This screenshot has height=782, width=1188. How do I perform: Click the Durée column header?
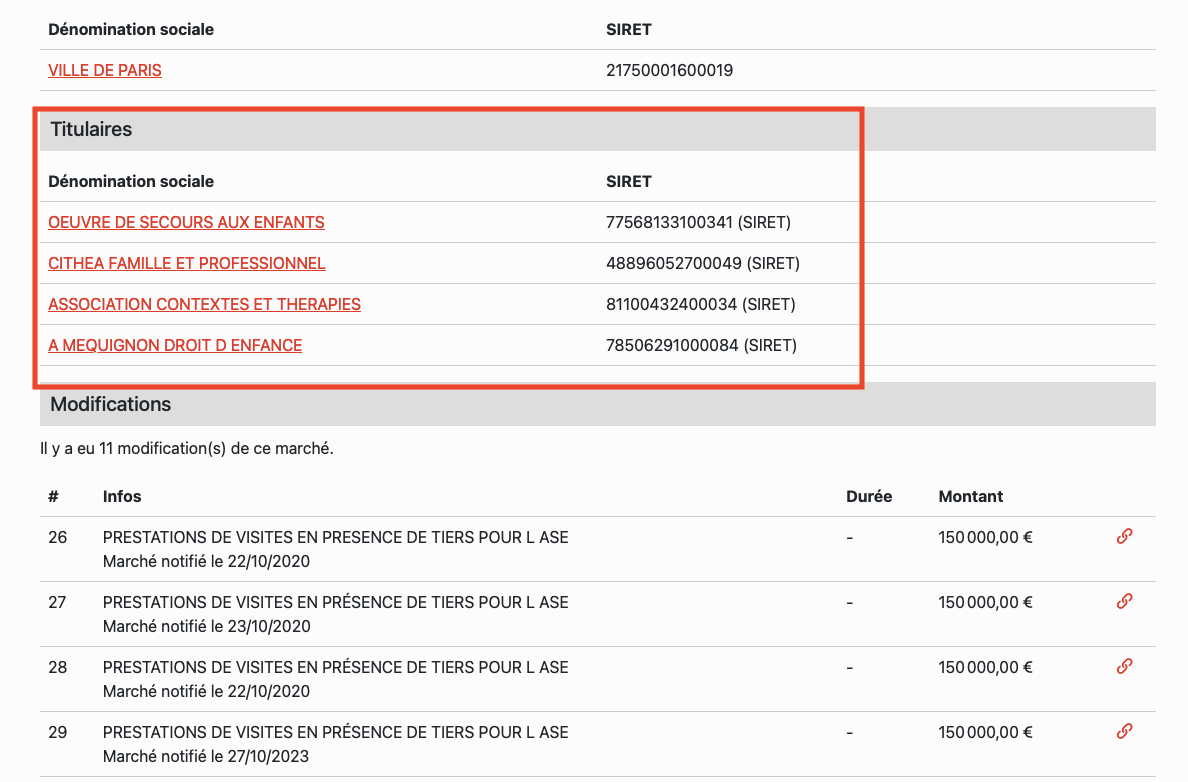[869, 496]
